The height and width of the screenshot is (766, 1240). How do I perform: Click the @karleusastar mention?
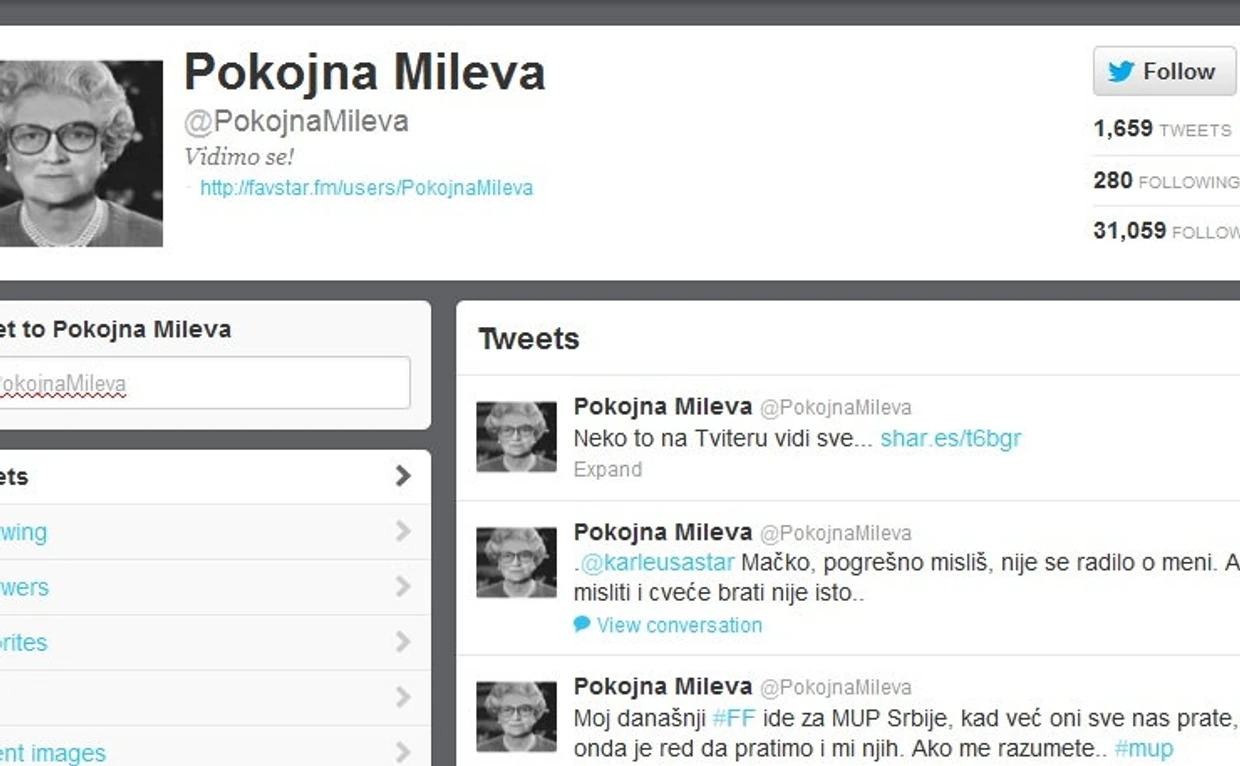658,563
